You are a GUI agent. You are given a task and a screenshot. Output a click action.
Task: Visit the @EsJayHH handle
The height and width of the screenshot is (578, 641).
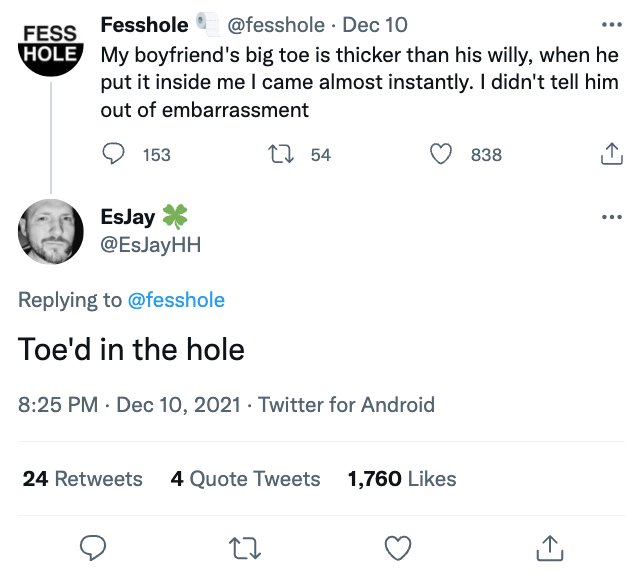tap(150, 243)
